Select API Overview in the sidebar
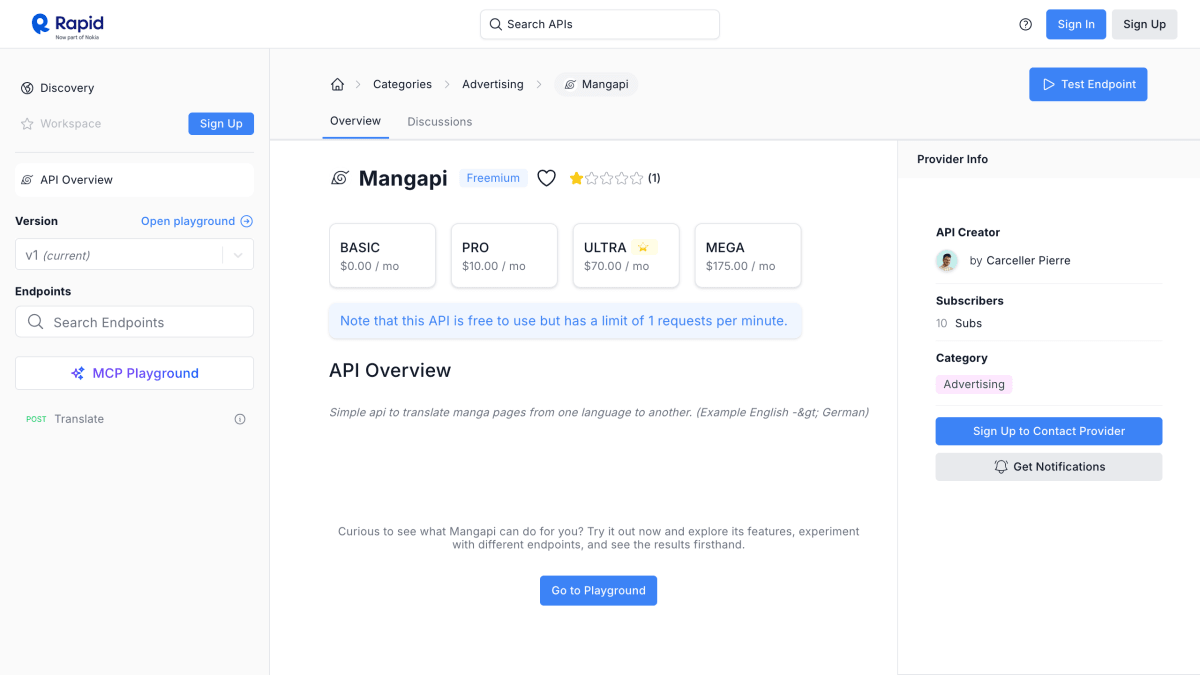Screen dimensions: 1200x675 click(134, 180)
